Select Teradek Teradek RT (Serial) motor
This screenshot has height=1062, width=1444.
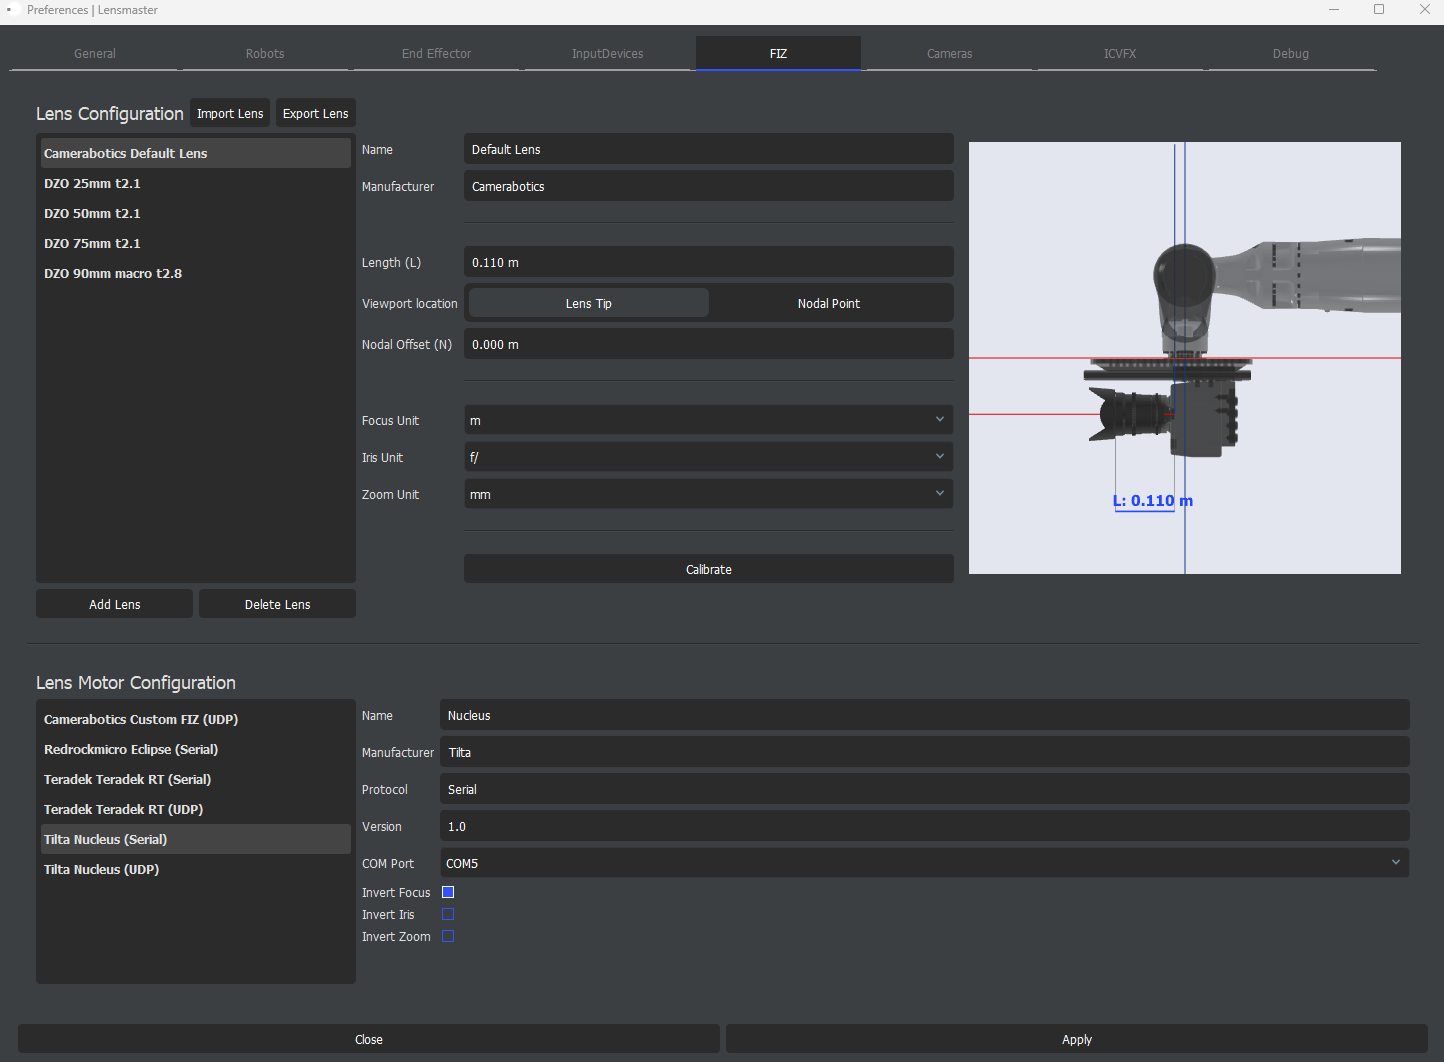196,779
